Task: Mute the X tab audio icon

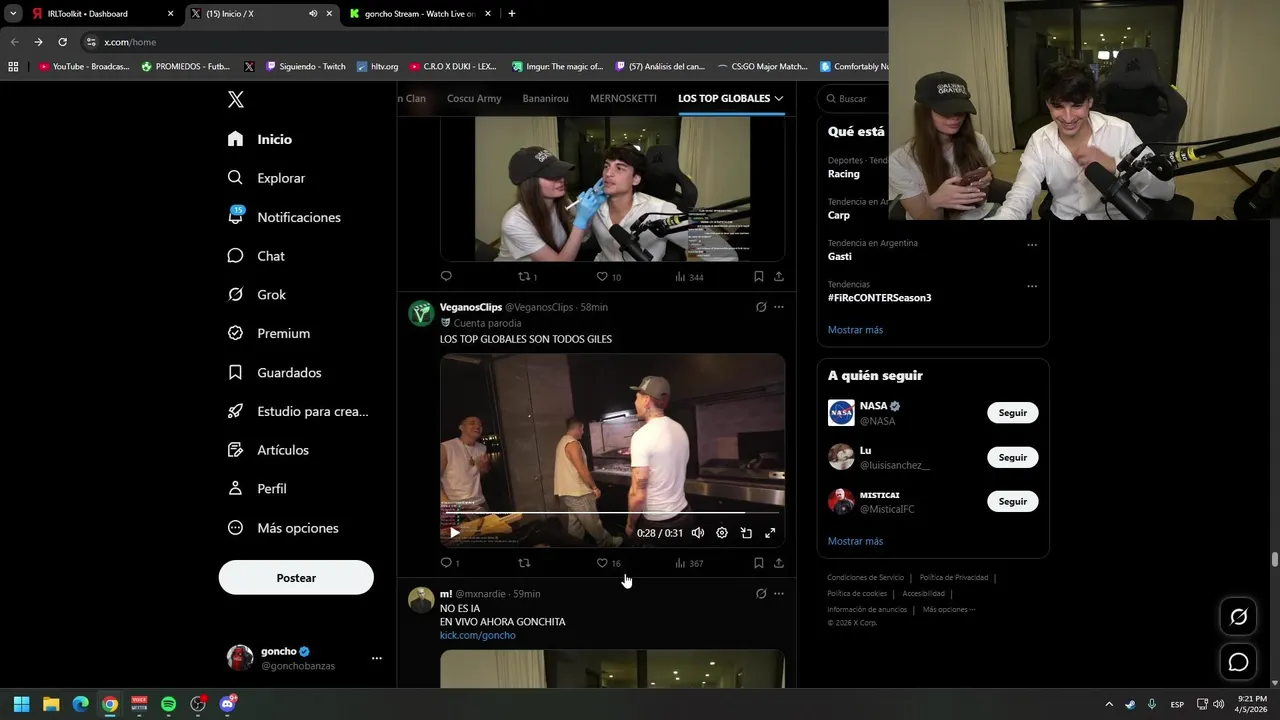Action: click(x=313, y=14)
